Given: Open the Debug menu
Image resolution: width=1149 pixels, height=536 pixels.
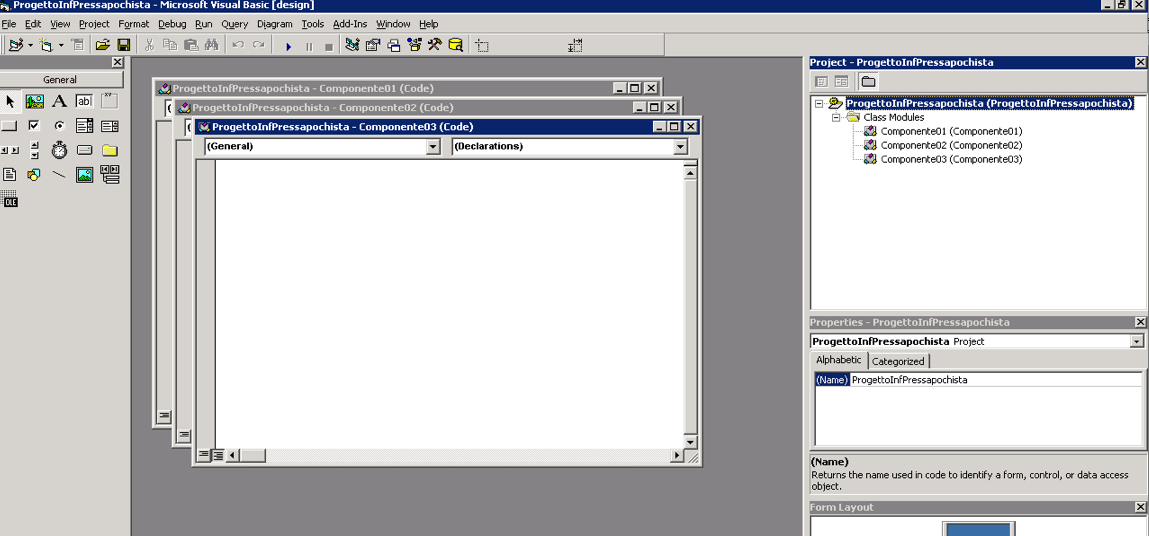Looking at the screenshot, I should (x=172, y=24).
